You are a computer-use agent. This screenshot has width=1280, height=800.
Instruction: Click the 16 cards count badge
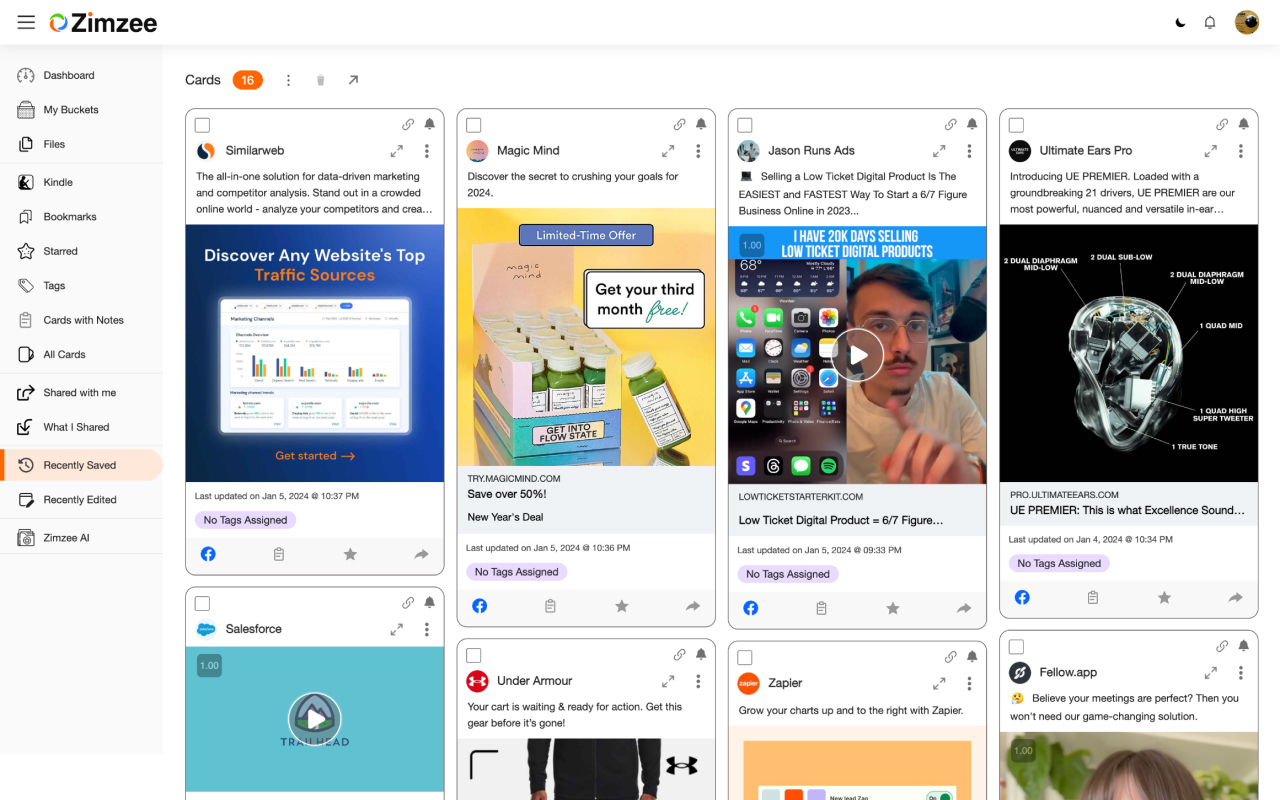[x=248, y=80]
